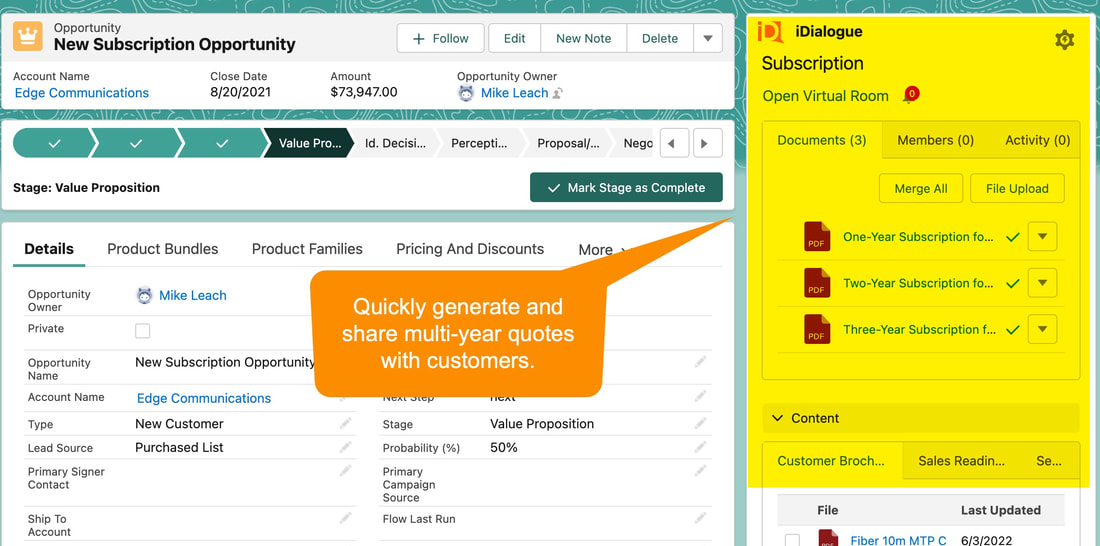This screenshot has height=546, width=1100.
Task: Click the File Upload button
Action: [1017, 189]
